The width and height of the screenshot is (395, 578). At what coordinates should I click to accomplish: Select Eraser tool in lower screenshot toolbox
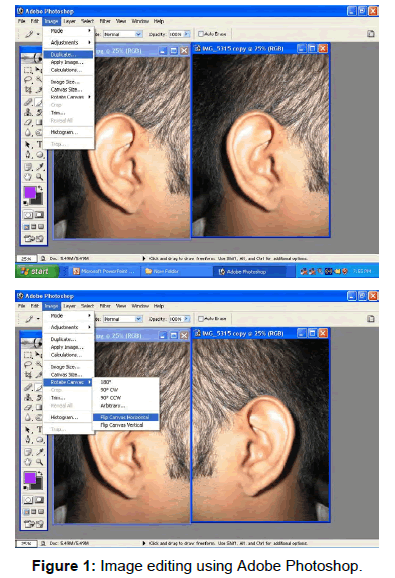[28, 407]
